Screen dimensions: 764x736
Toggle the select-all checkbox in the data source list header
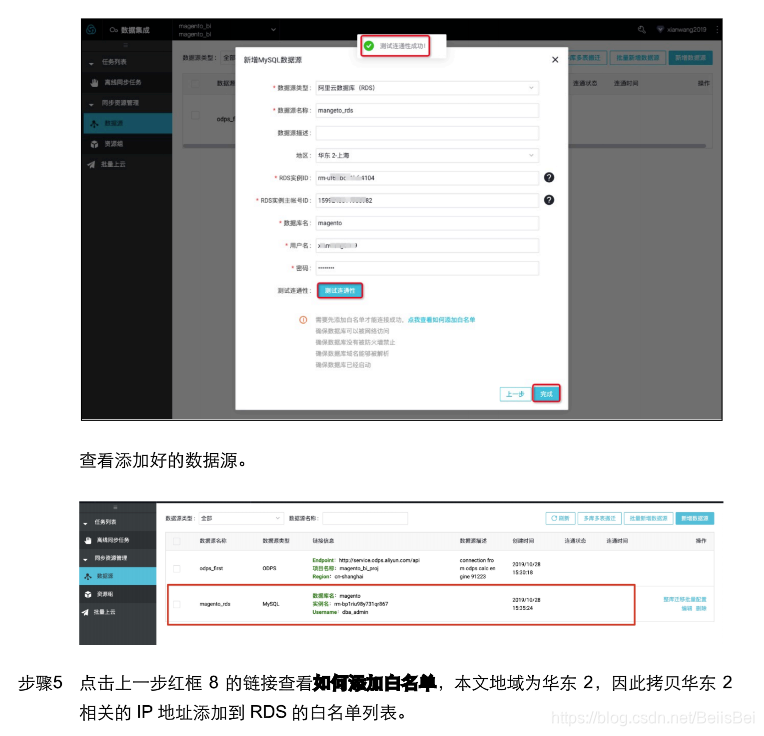pyautogui.click(x=177, y=541)
